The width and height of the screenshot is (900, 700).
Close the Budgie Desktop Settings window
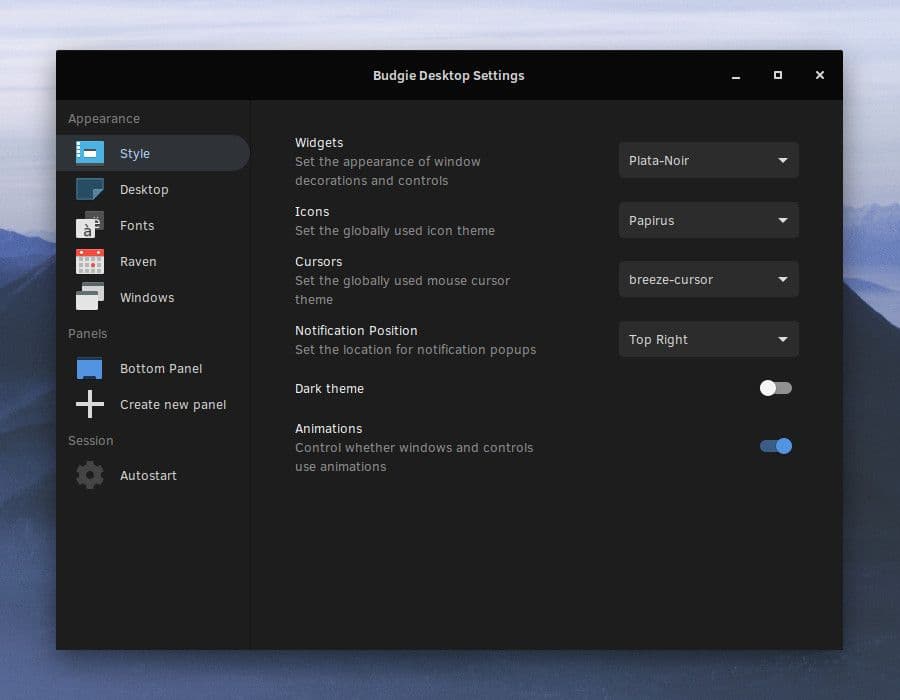[x=820, y=75]
